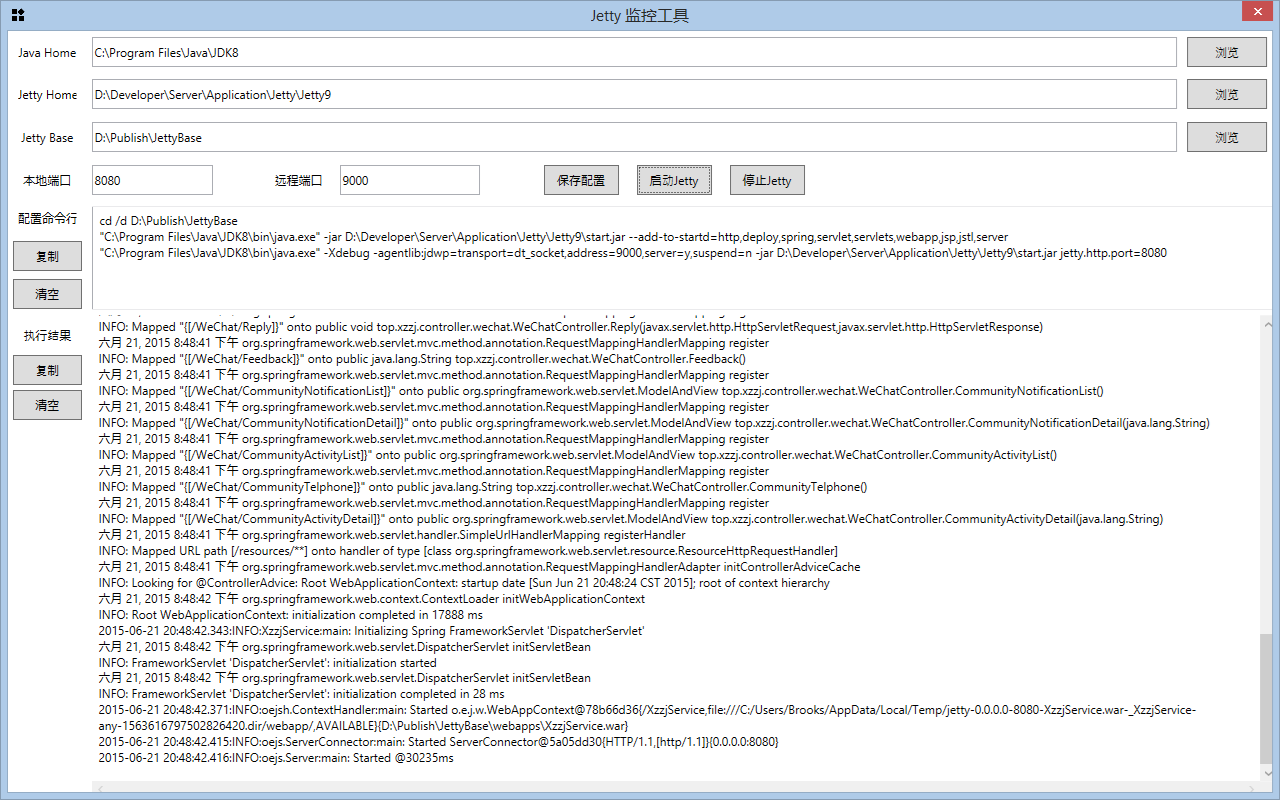Copy the 配置命令行 command text

click(x=47, y=257)
